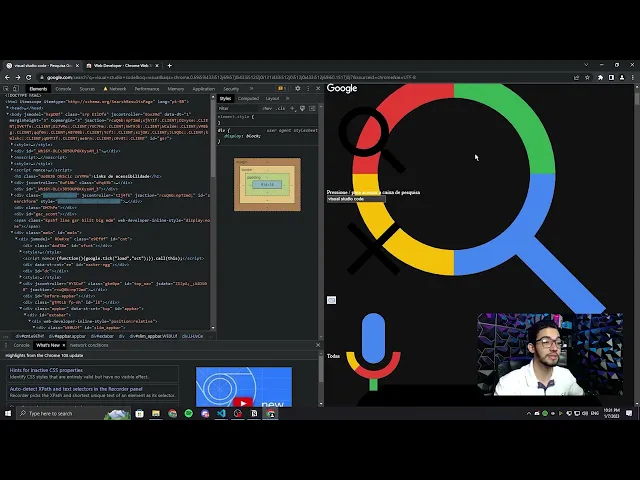Screen dimensions: 640x480
Task: Show more sidebar tabs after Layout
Action: pyautogui.click(x=287, y=98)
